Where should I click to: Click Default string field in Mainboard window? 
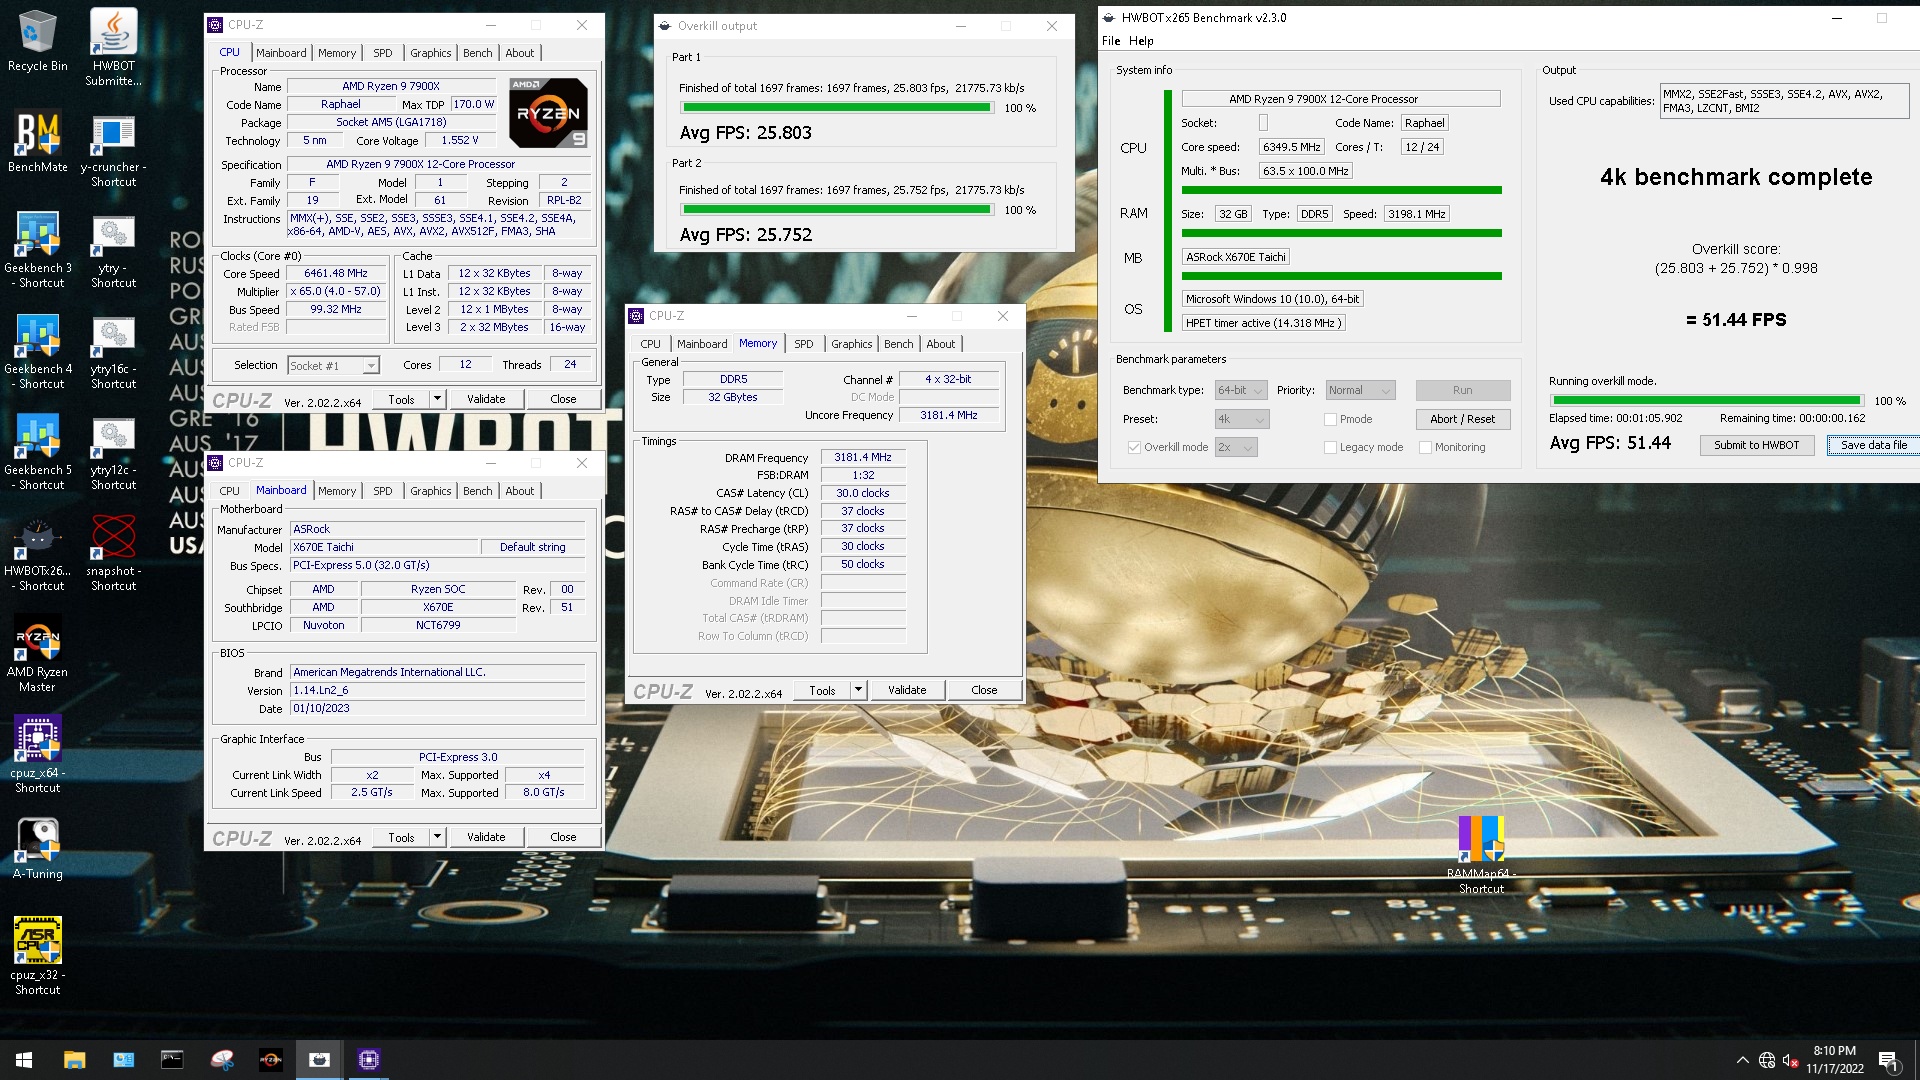pyautogui.click(x=532, y=547)
